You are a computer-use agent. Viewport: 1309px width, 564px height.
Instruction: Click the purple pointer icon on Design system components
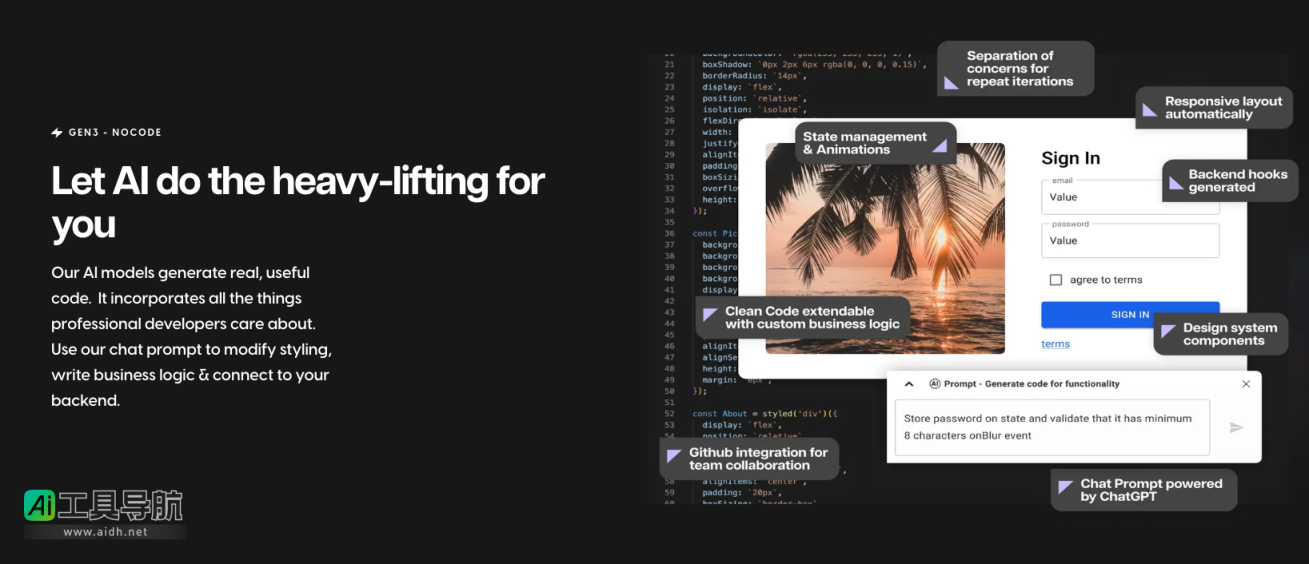1168,333
